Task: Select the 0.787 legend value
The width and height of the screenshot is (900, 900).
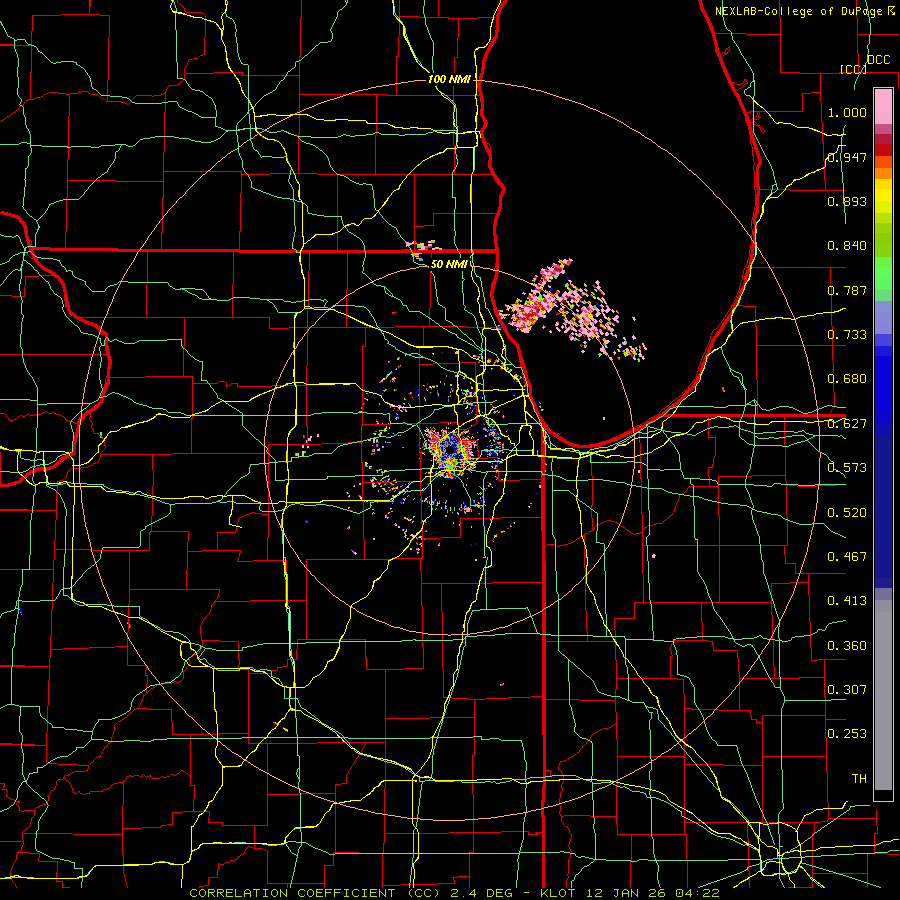Action: 847,290
